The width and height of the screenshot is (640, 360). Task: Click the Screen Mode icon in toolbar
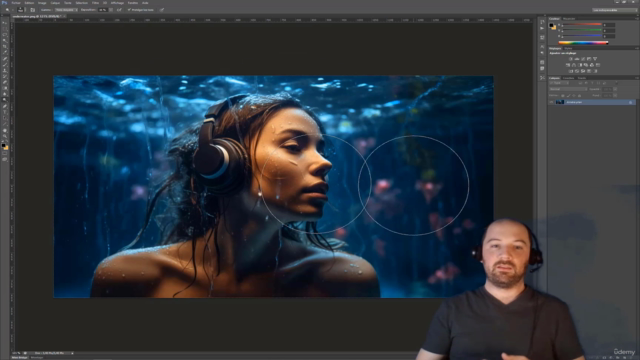pyautogui.click(x=5, y=159)
